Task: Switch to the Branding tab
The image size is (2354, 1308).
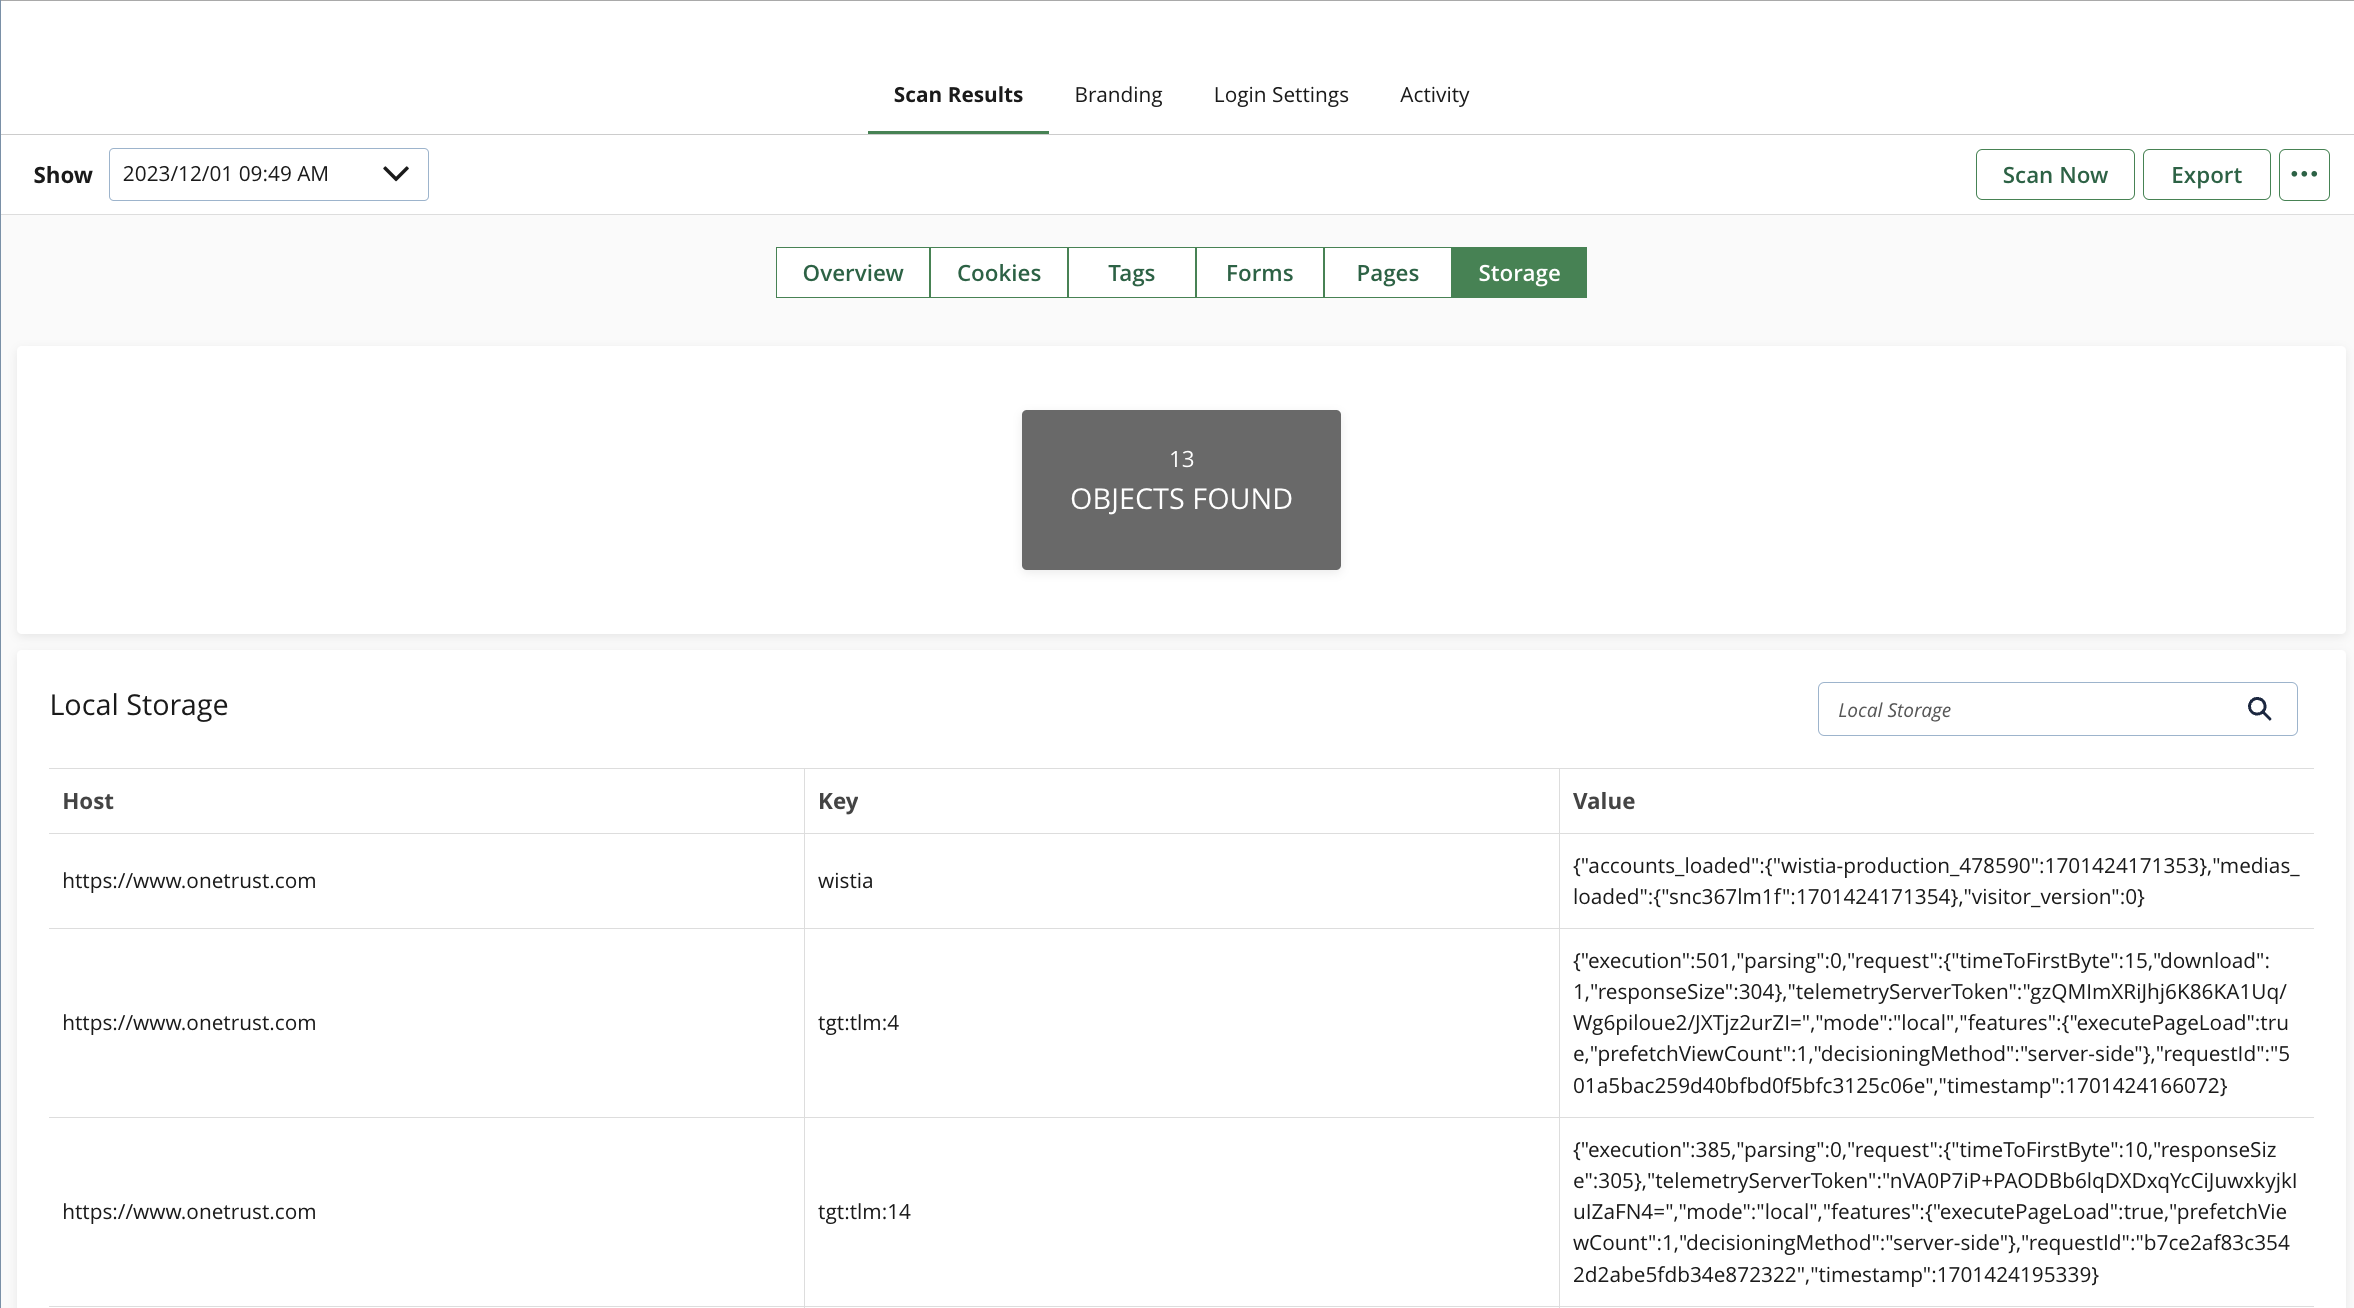Action: (1117, 94)
